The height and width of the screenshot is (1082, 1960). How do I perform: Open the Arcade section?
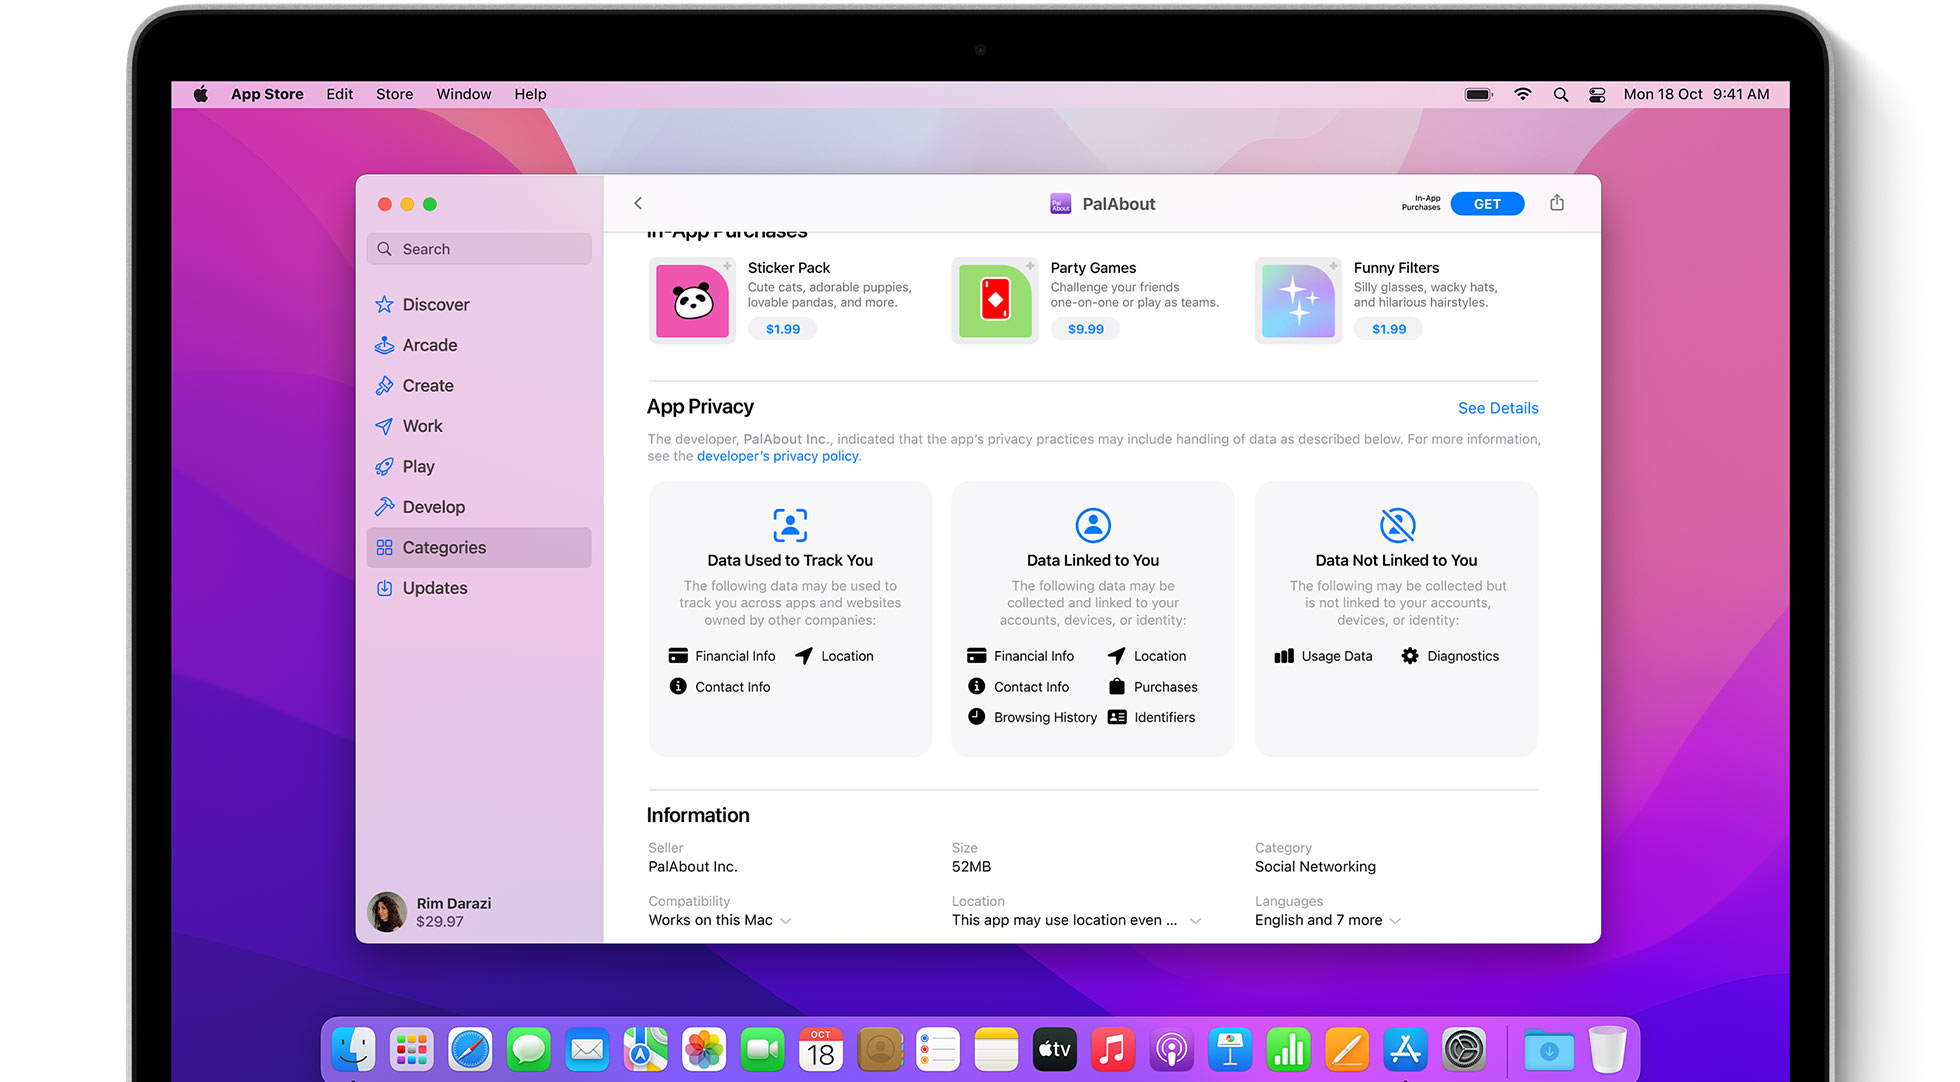[x=429, y=345]
